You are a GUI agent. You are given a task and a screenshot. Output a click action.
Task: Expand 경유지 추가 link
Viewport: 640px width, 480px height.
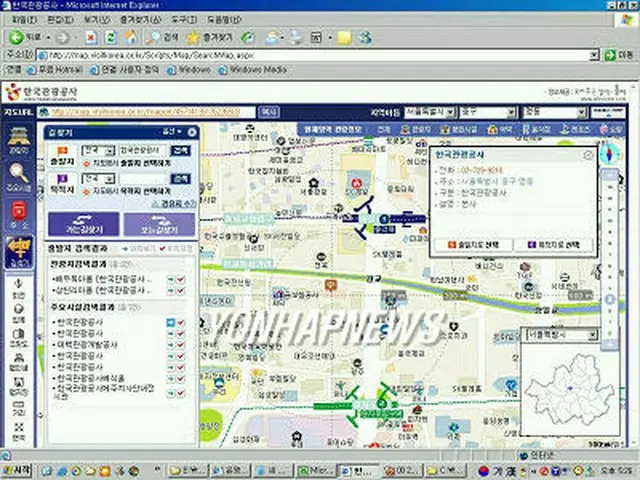pyautogui.click(x=174, y=203)
